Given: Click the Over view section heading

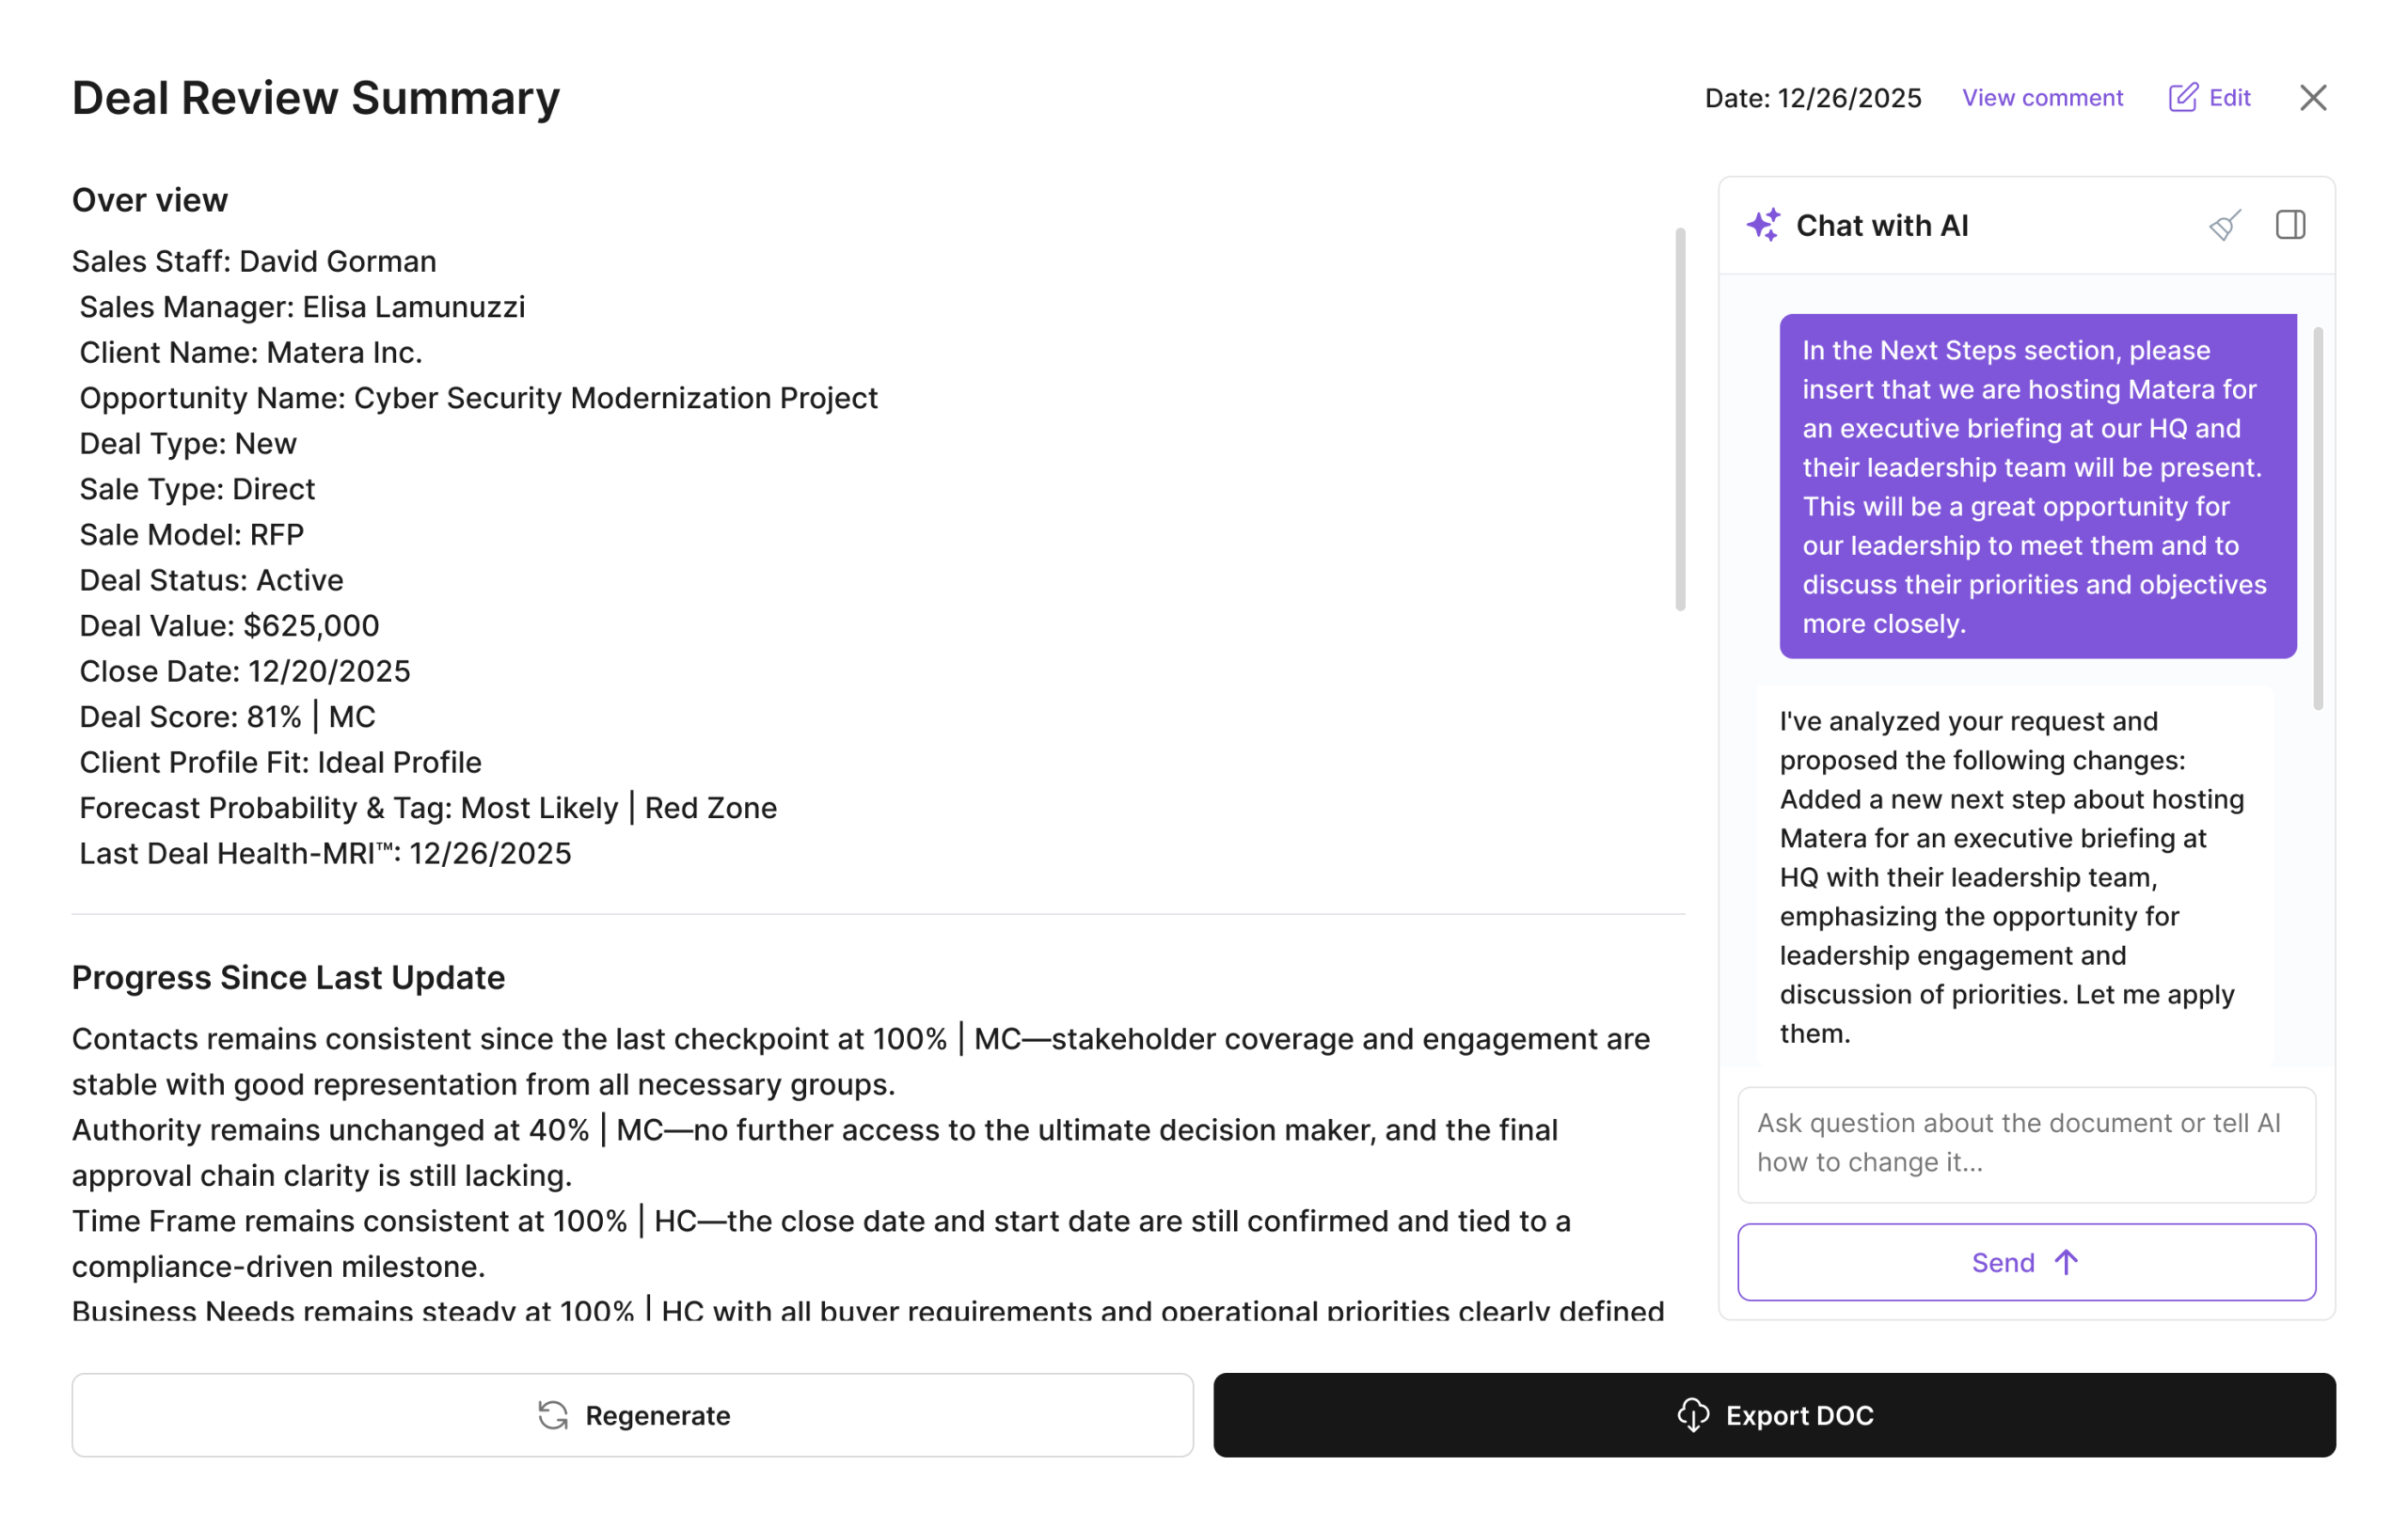Looking at the screenshot, I should point(150,200).
